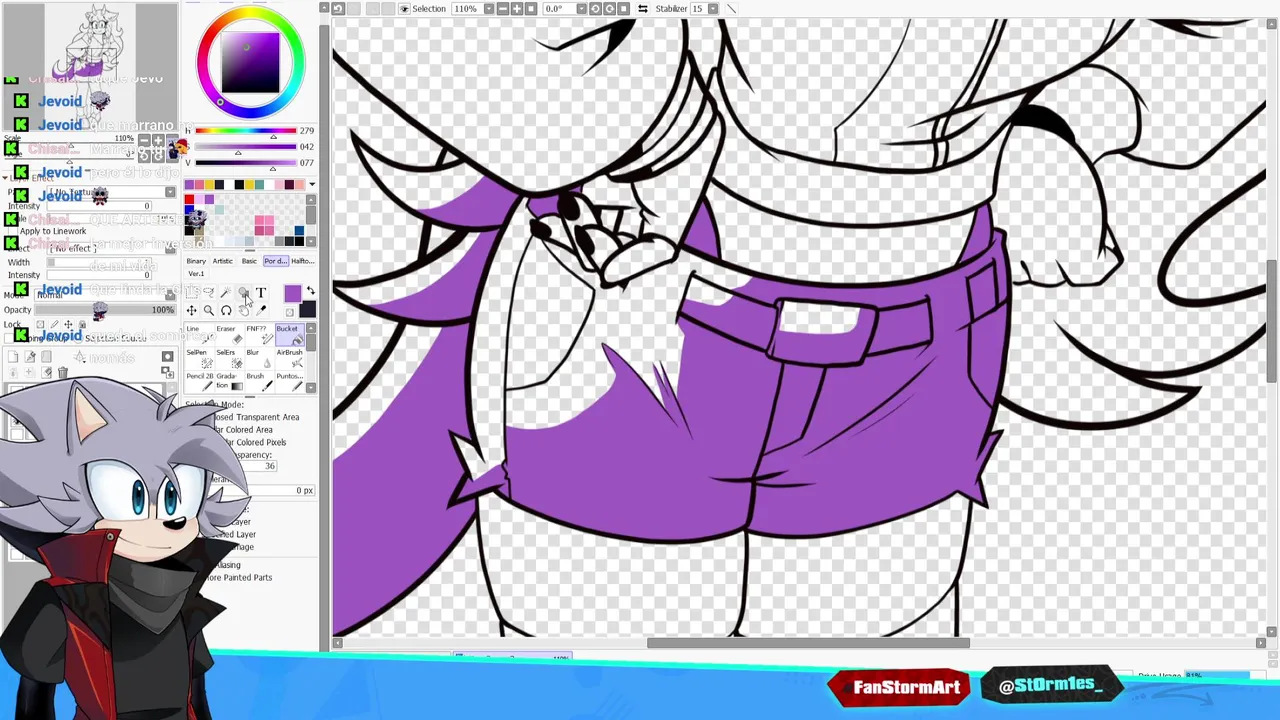Select the Shape tool
1280x720 pixels.
tap(243, 292)
